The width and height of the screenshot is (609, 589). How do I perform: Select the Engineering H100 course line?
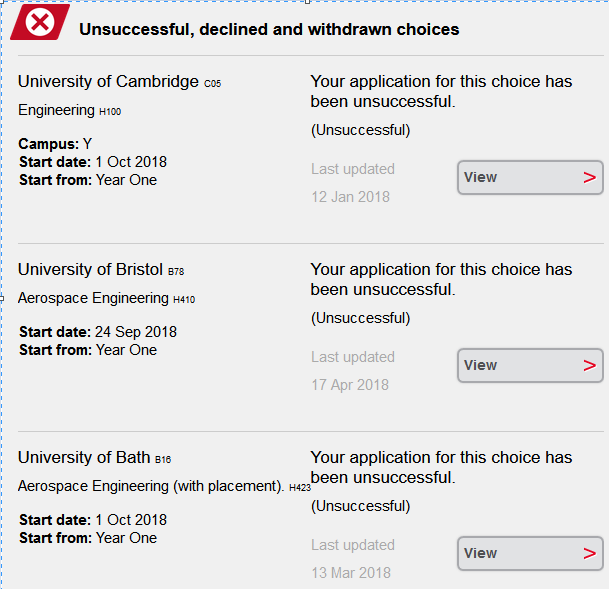(x=69, y=110)
